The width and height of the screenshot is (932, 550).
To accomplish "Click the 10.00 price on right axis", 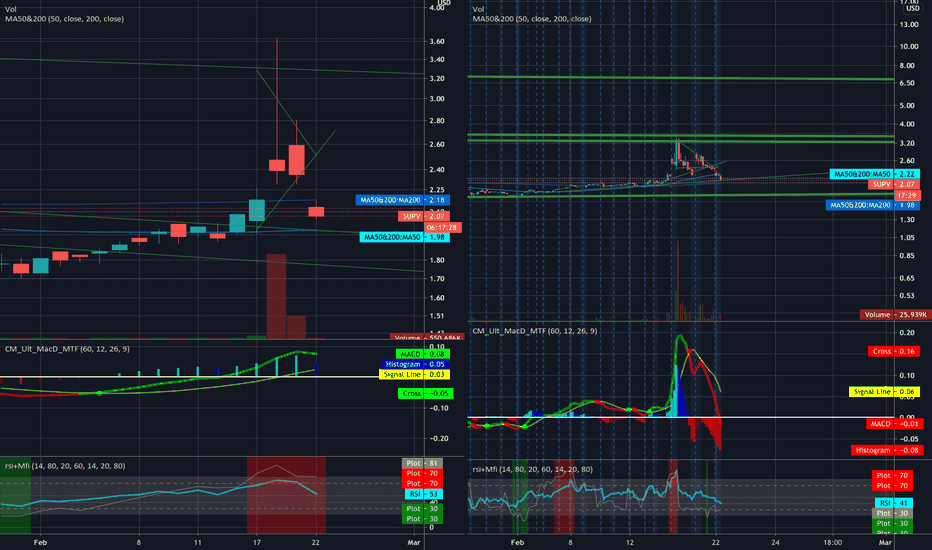I will tap(909, 46).
